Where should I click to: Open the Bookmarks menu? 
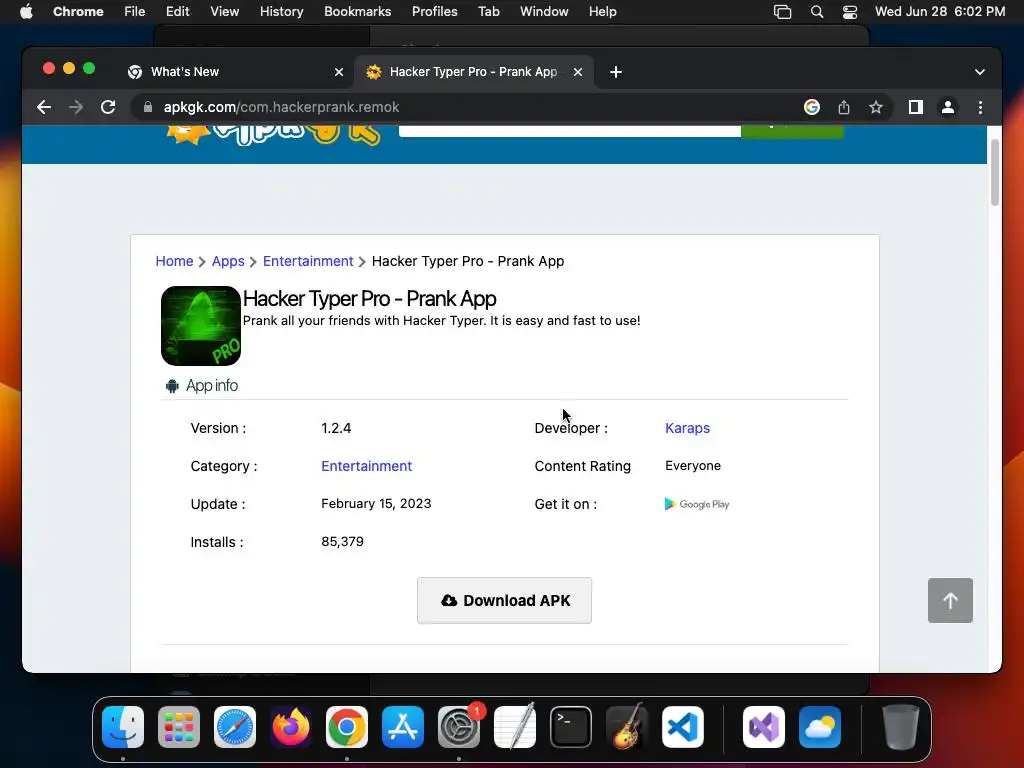357,12
